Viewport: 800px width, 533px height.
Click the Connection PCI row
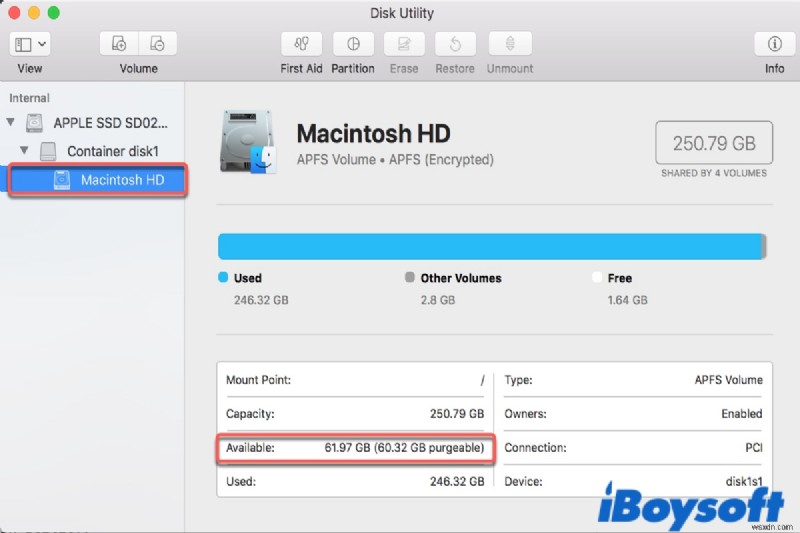click(633, 448)
